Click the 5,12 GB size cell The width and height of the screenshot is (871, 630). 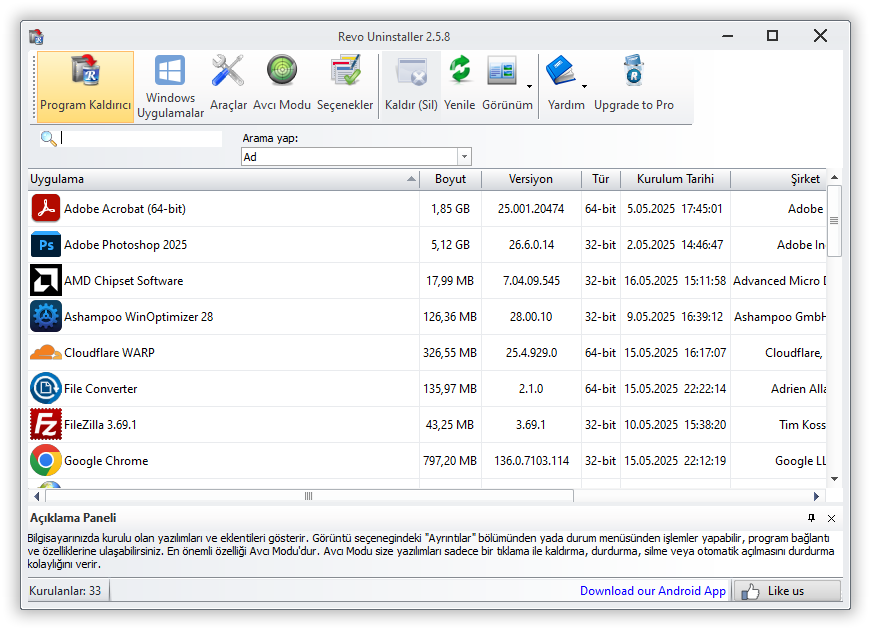pyautogui.click(x=450, y=245)
